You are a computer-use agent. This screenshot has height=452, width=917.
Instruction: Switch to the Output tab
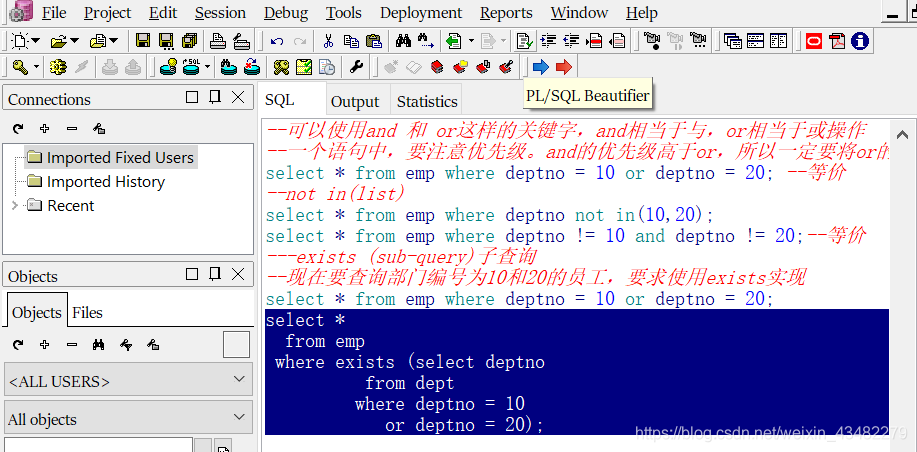click(x=355, y=102)
